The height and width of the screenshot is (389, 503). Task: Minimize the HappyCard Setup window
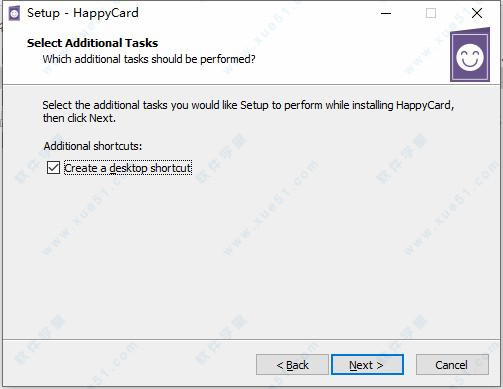[386, 13]
